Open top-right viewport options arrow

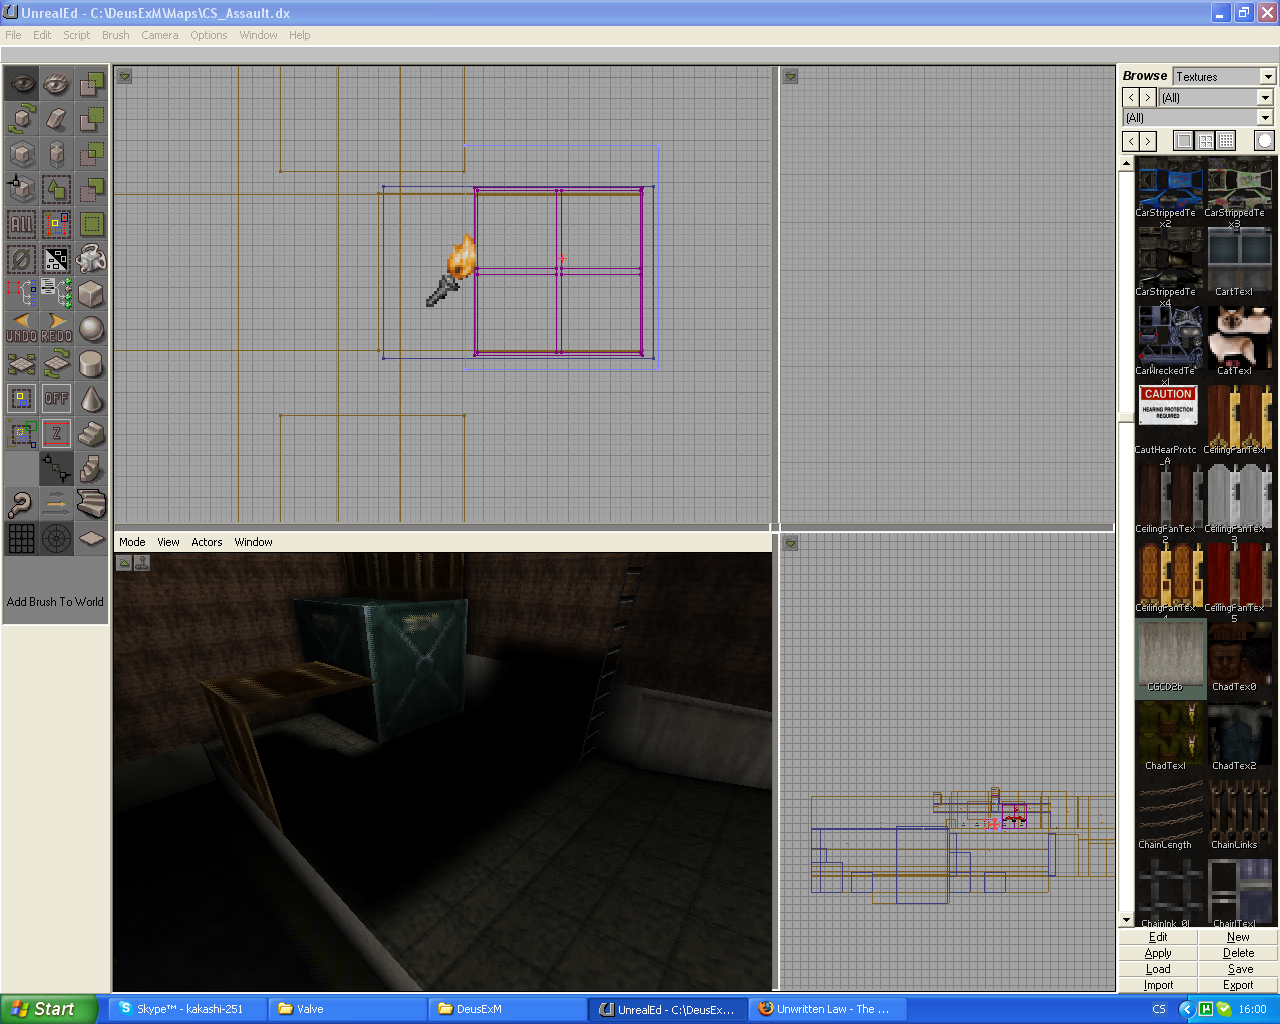790,76
